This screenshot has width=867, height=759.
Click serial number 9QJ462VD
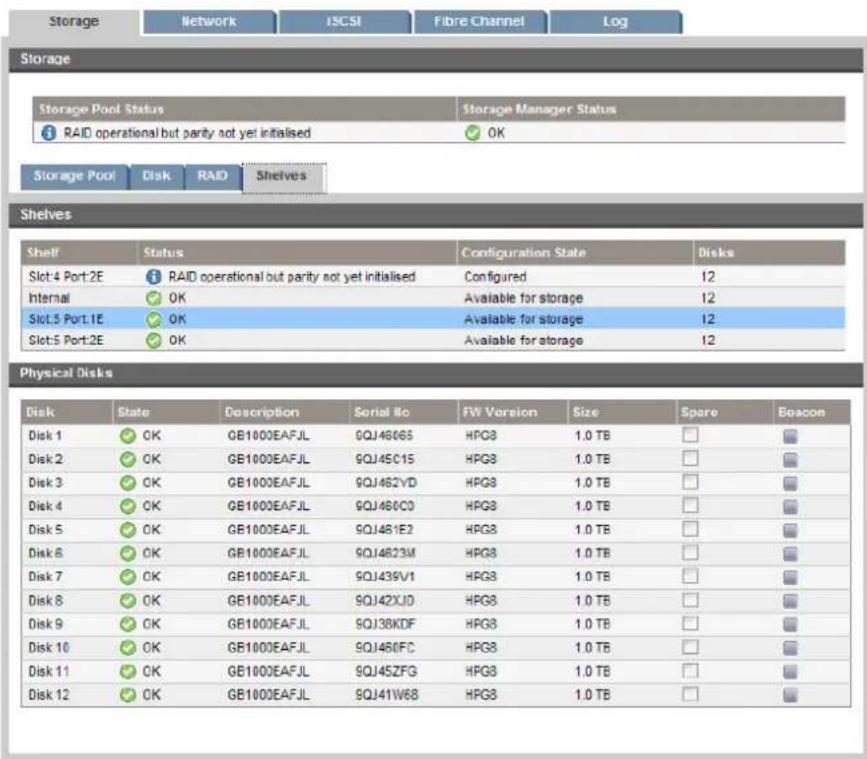(386, 483)
